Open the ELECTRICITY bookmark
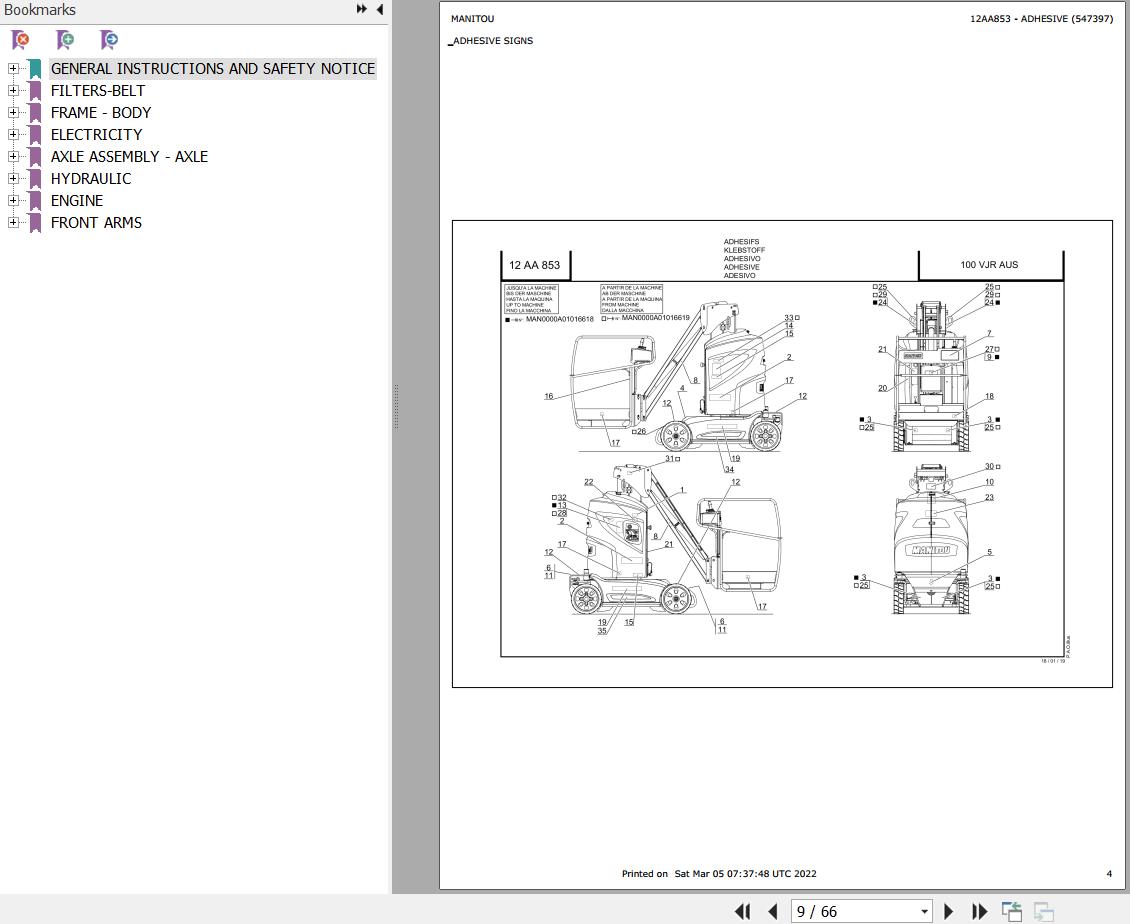Image resolution: width=1130 pixels, height=924 pixels. pyautogui.click(x=97, y=135)
